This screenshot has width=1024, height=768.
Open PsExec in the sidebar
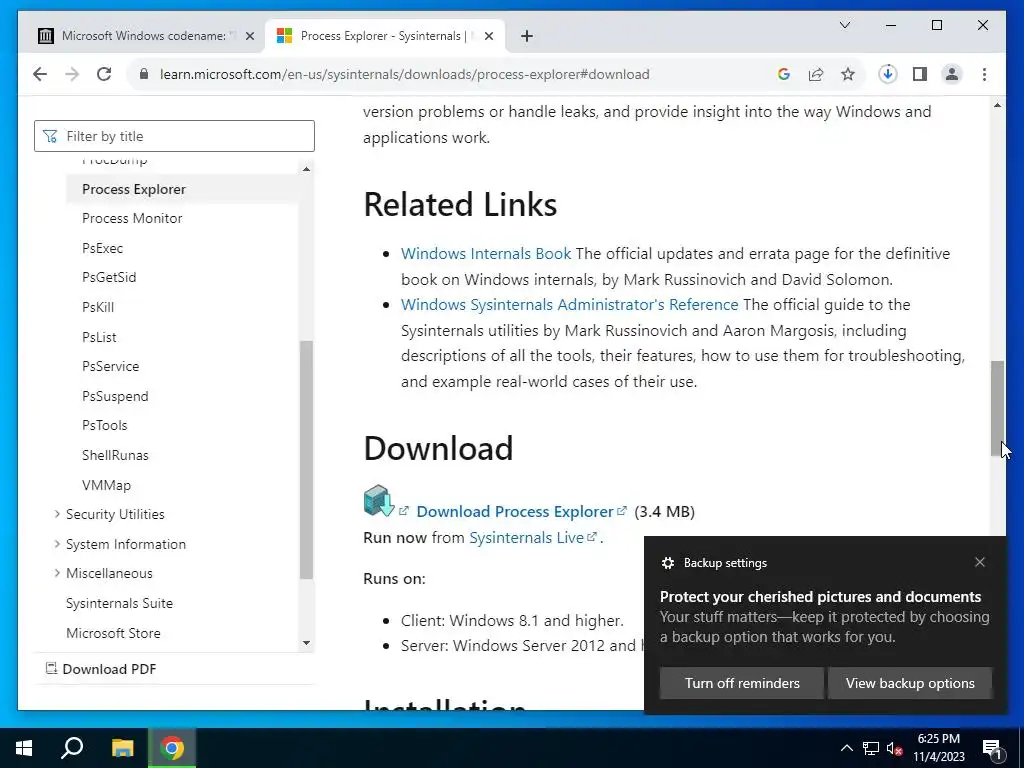[x=103, y=248]
